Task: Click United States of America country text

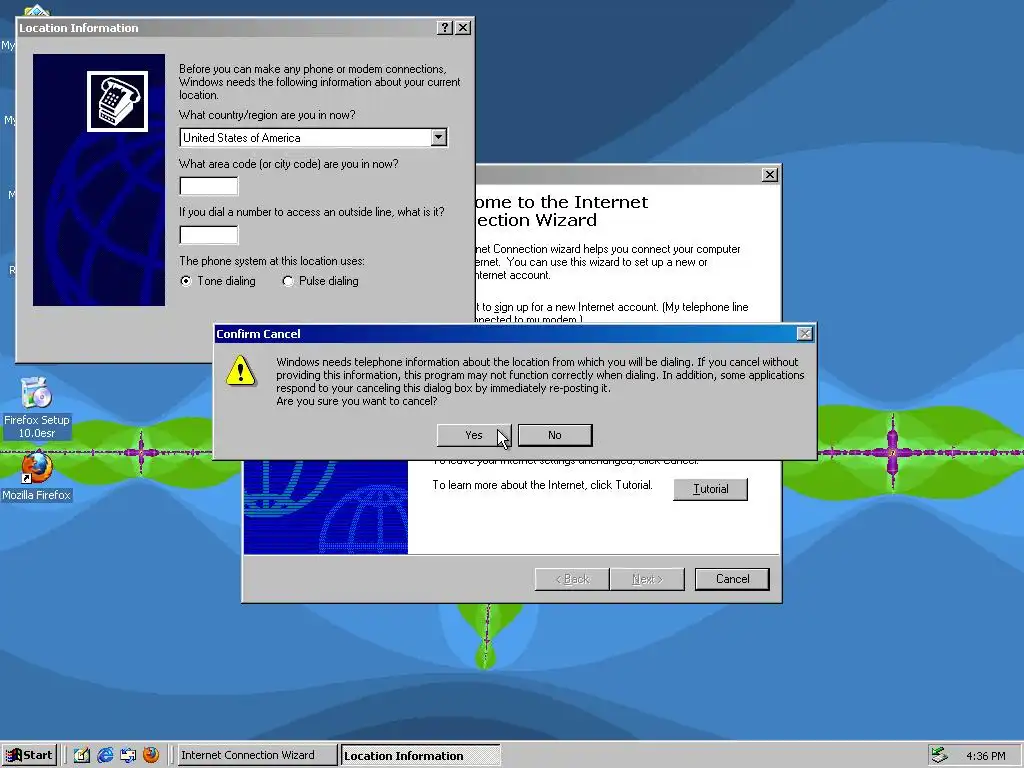Action: (x=242, y=138)
